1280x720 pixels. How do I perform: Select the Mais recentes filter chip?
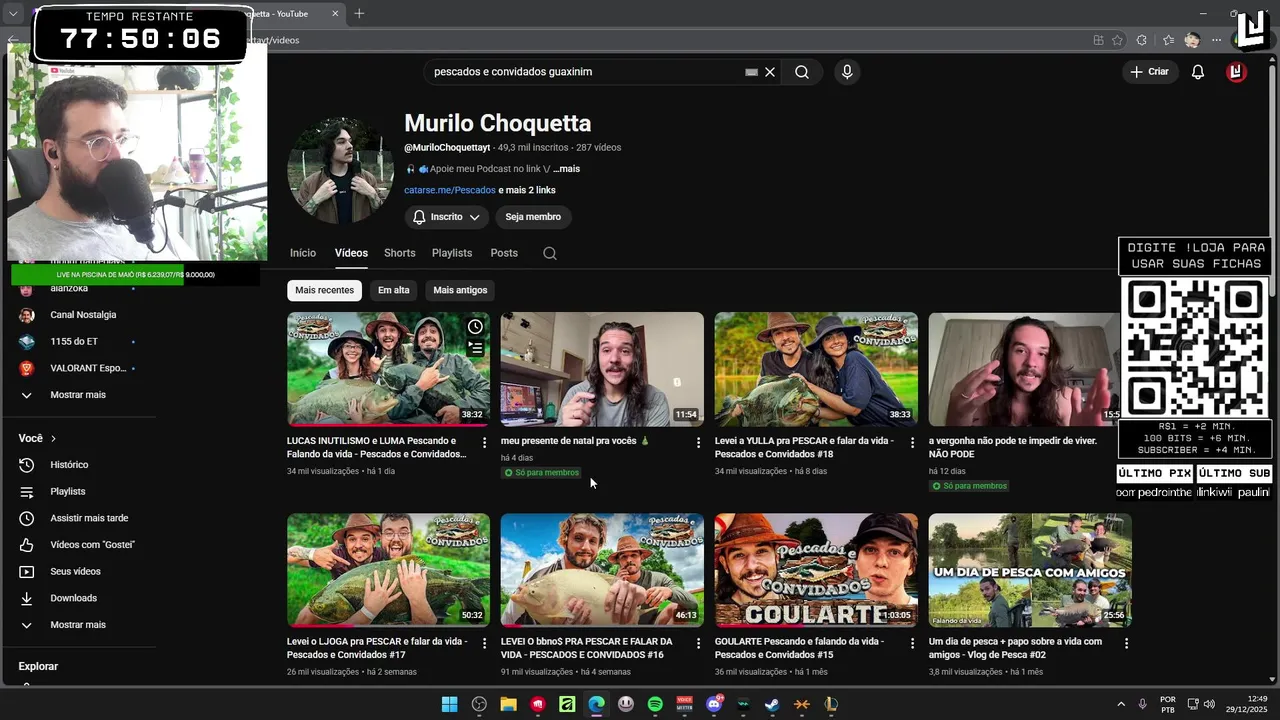coord(324,290)
